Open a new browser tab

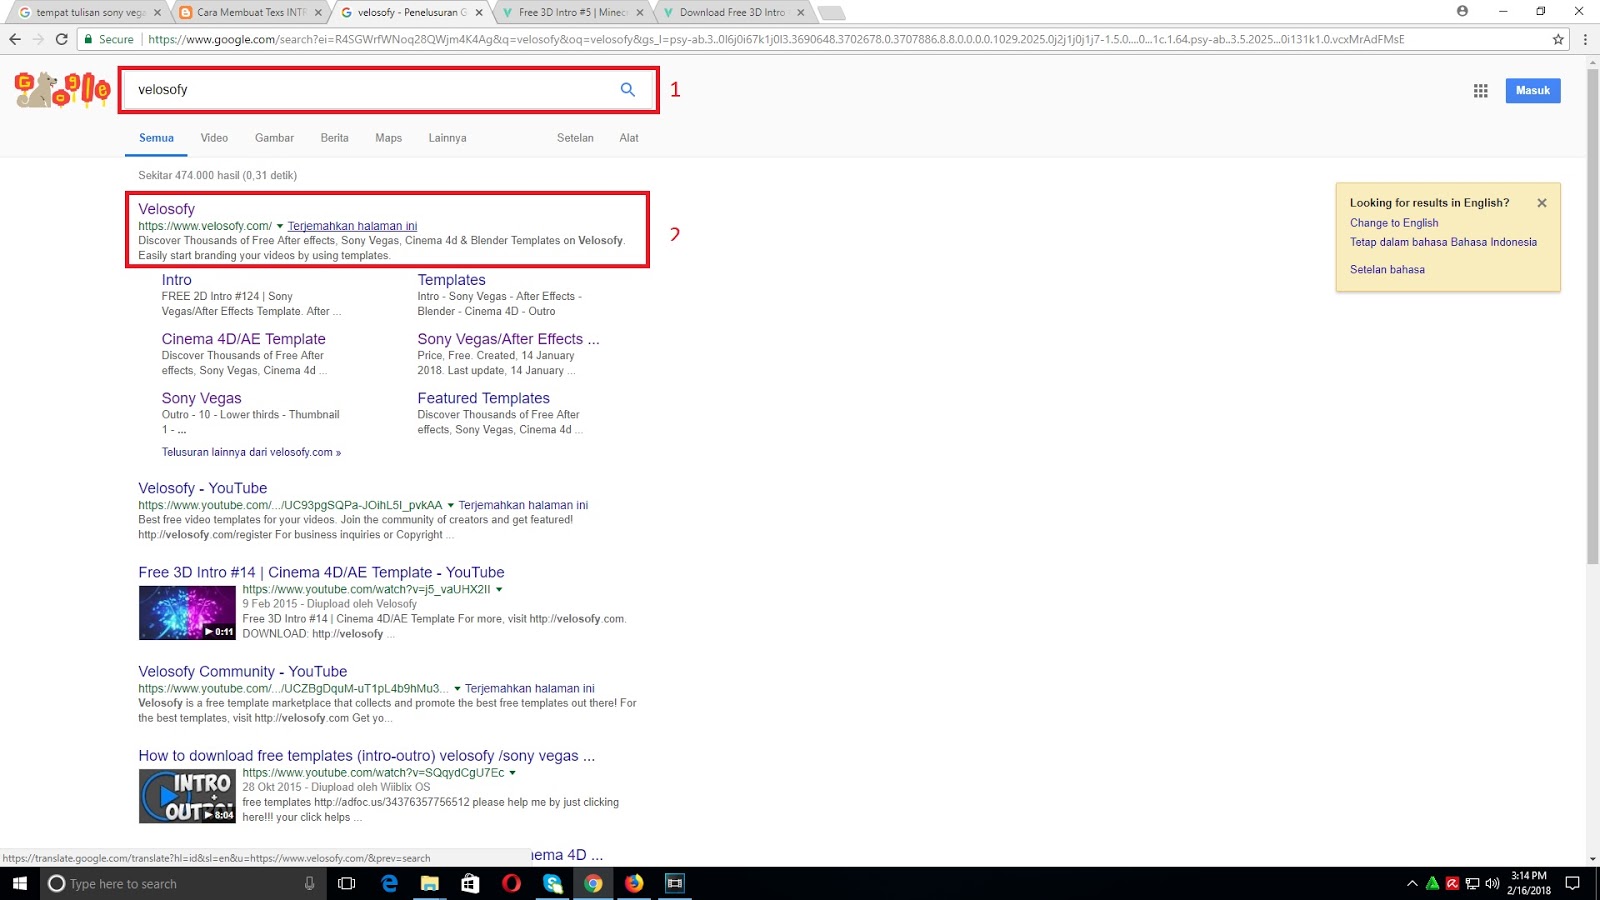coord(831,13)
